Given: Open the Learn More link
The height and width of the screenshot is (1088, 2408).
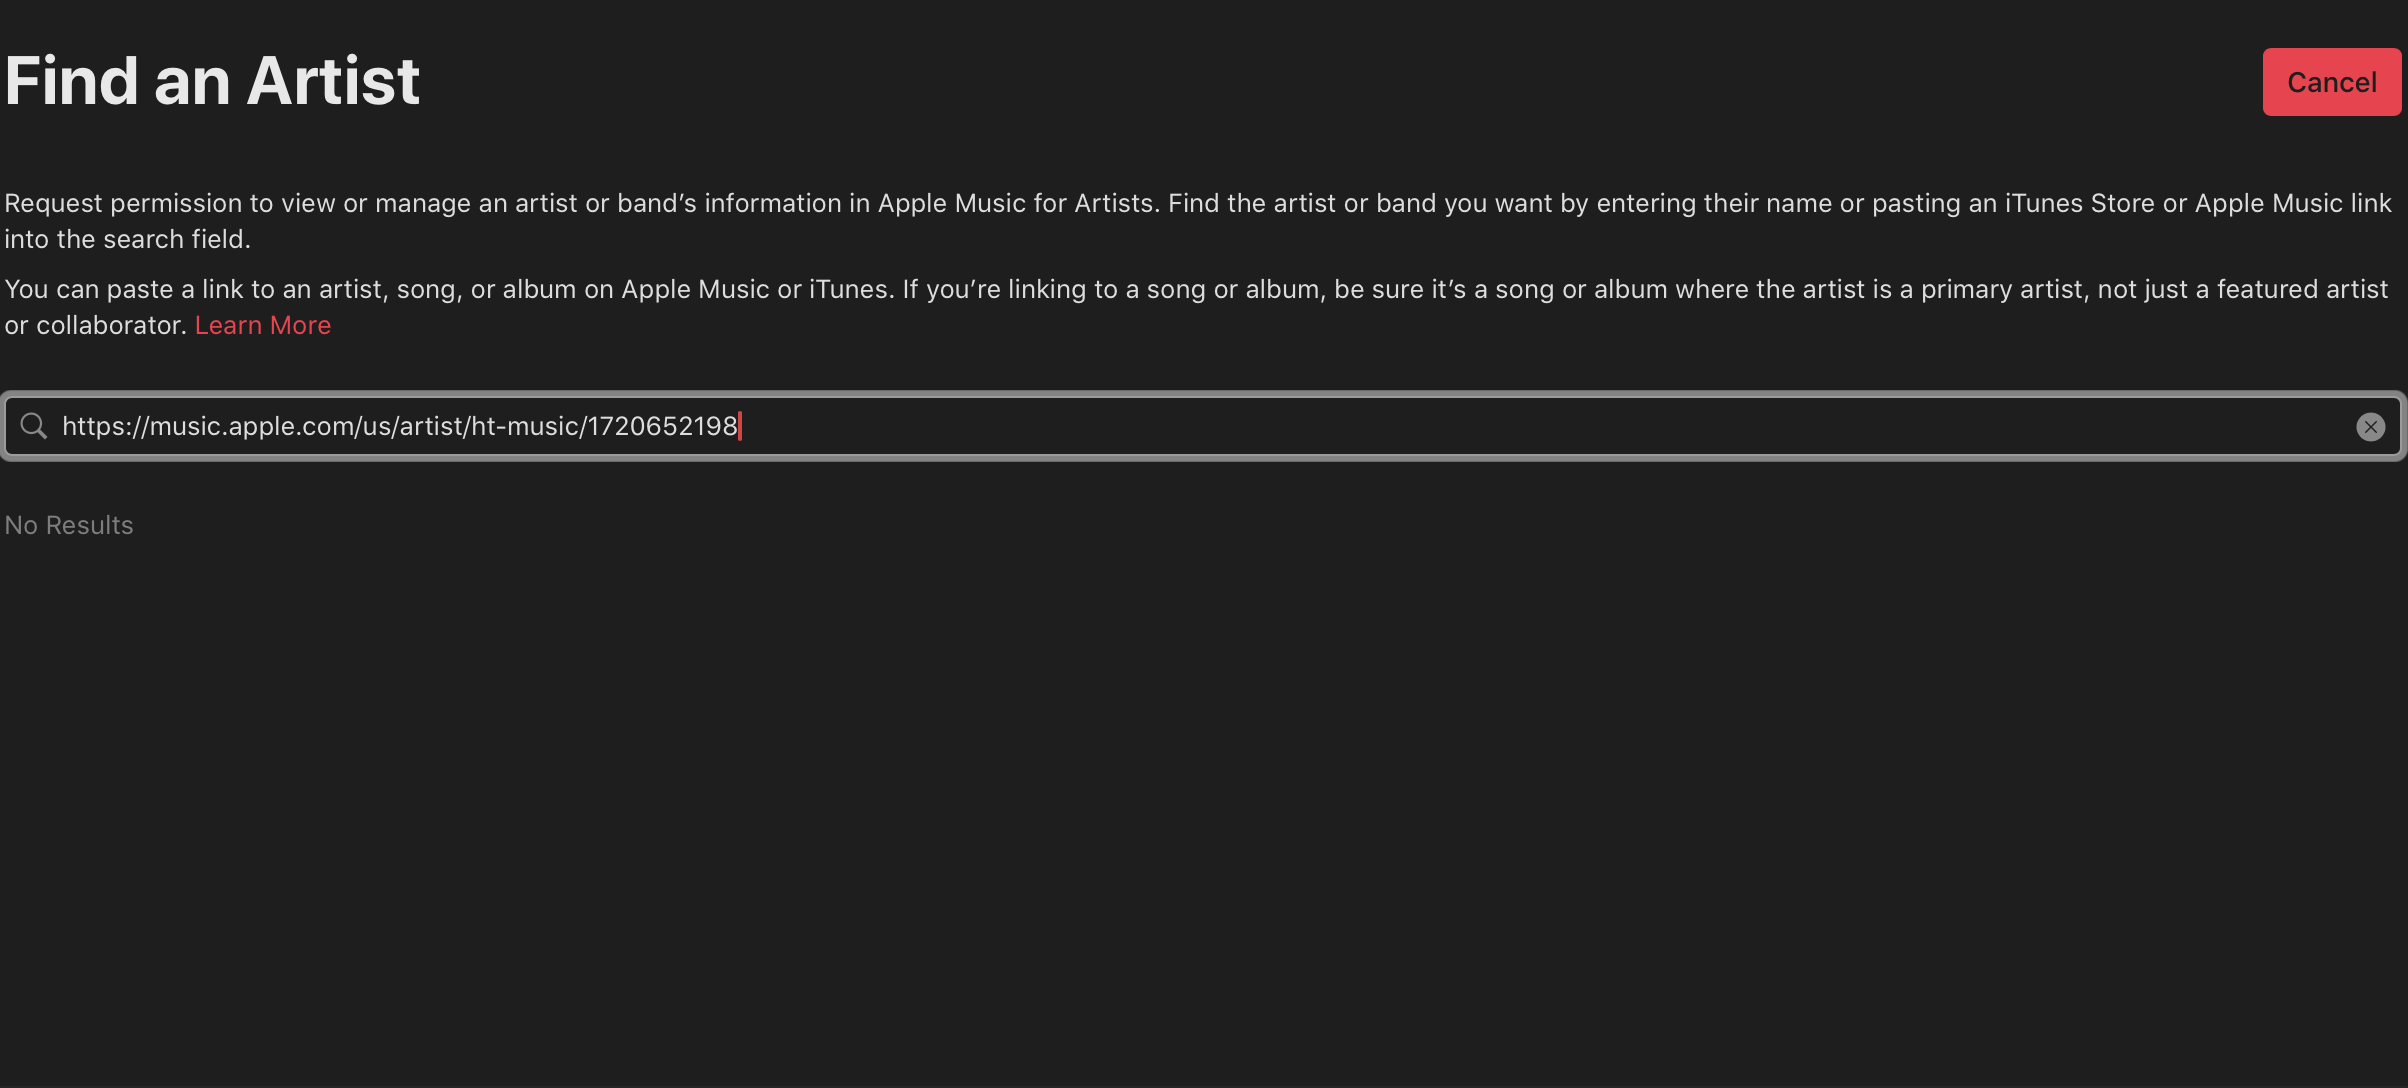Looking at the screenshot, I should [262, 326].
